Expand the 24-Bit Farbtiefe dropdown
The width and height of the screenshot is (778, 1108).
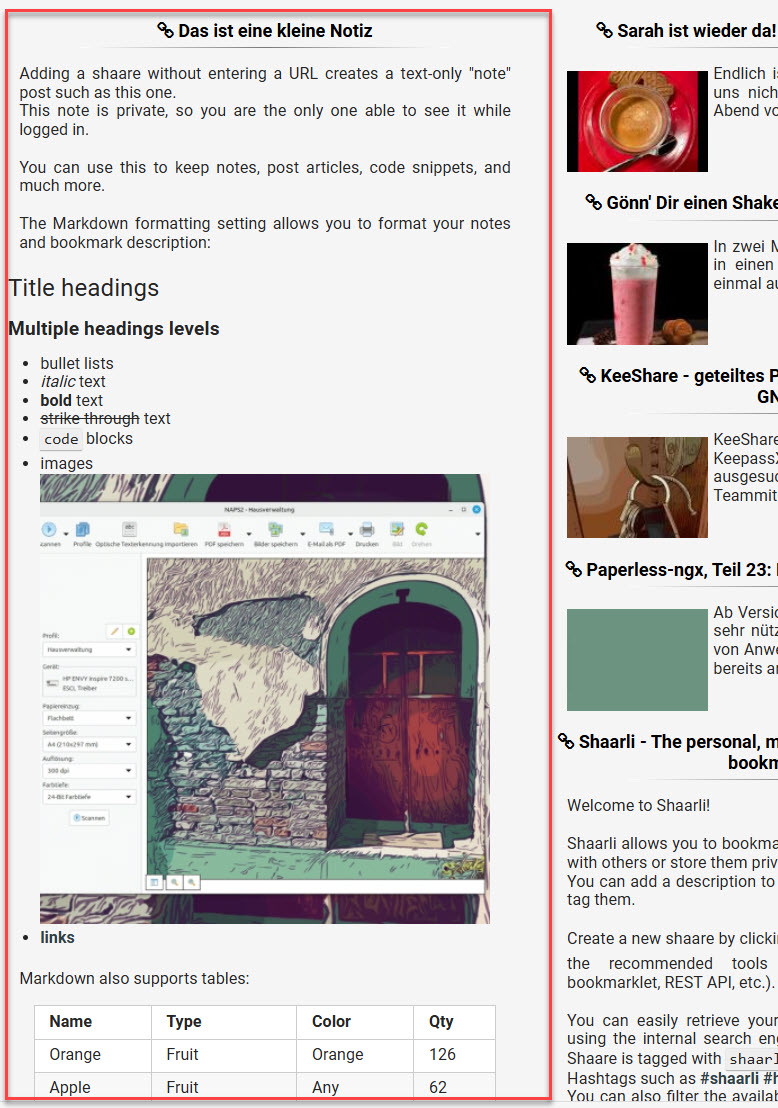[89, 797]
